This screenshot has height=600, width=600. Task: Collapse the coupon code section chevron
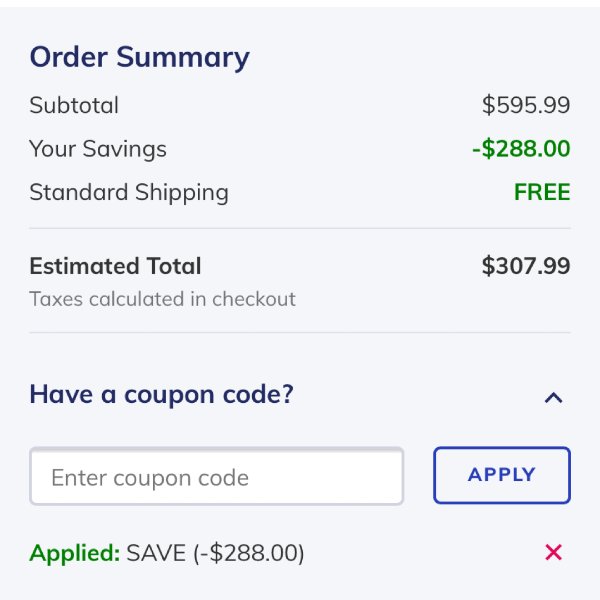[553, 397]
